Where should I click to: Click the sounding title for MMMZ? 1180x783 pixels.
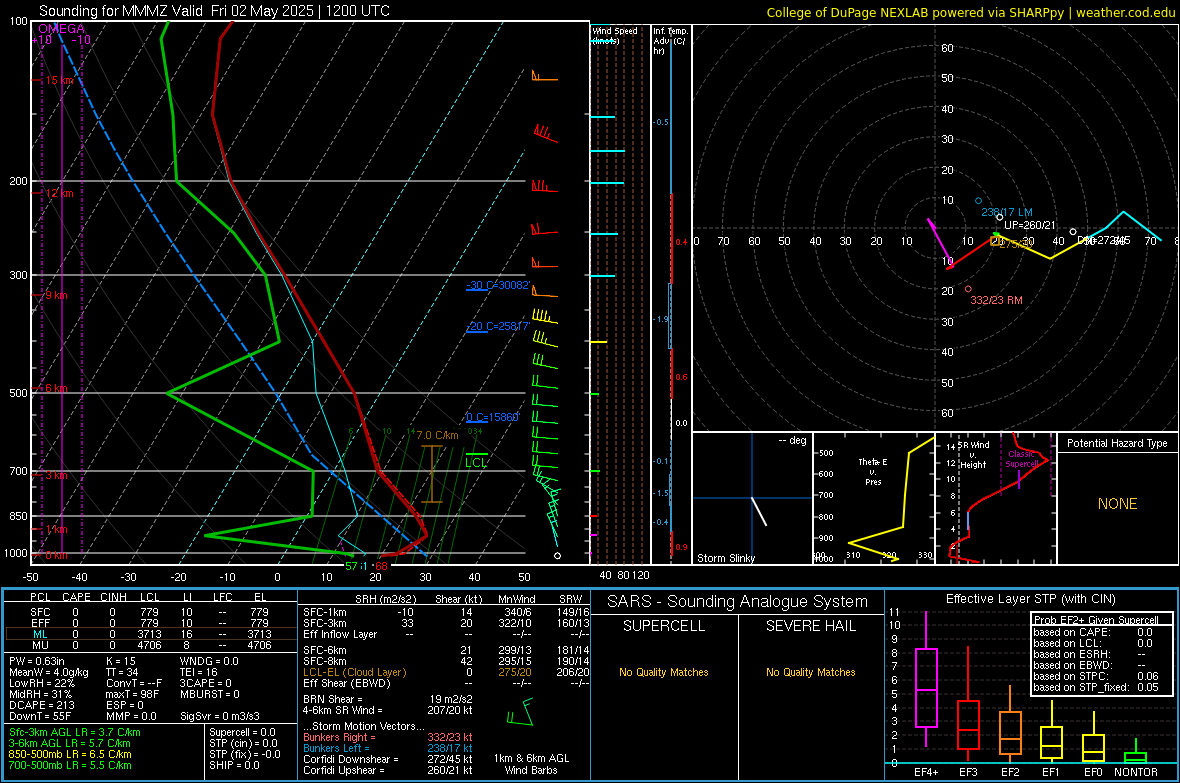click(x=214, y=11)
